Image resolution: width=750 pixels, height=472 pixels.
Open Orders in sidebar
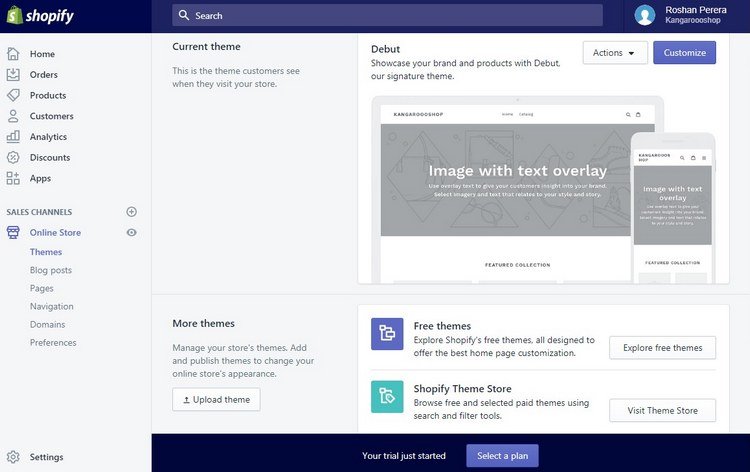(44, 75)
